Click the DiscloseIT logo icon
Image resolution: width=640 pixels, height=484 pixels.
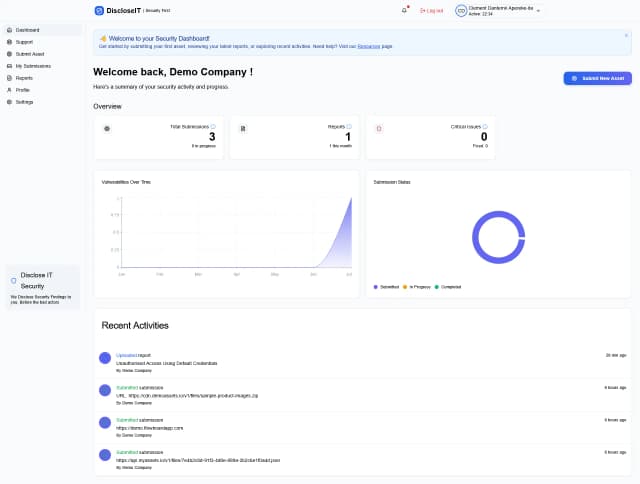point(99,10)
